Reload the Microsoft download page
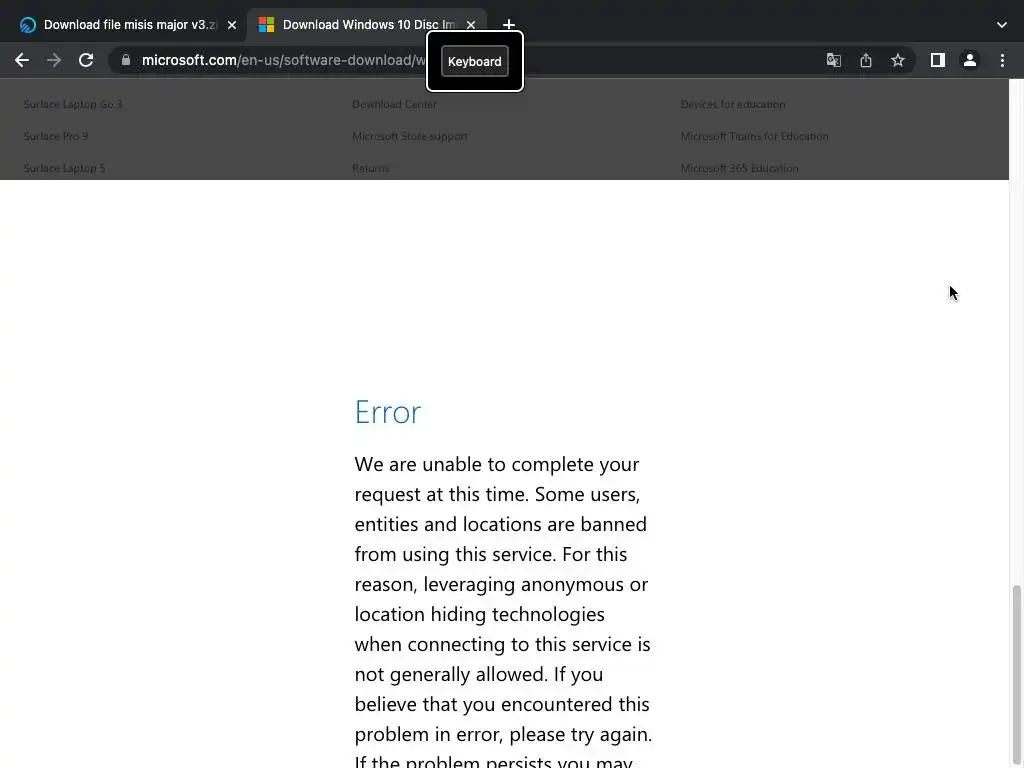 pyautogui.click(x=86, y=61)
